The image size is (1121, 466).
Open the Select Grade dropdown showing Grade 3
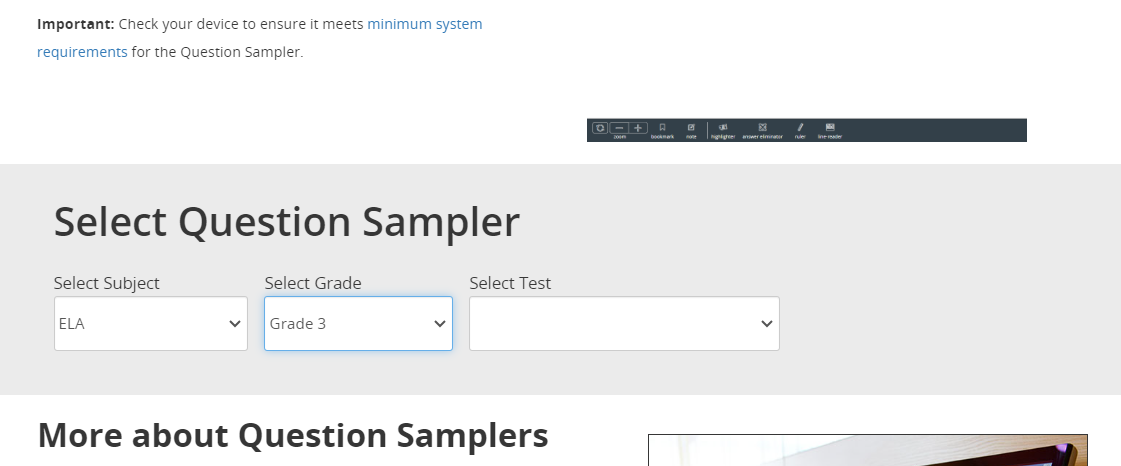pos(358,324)
